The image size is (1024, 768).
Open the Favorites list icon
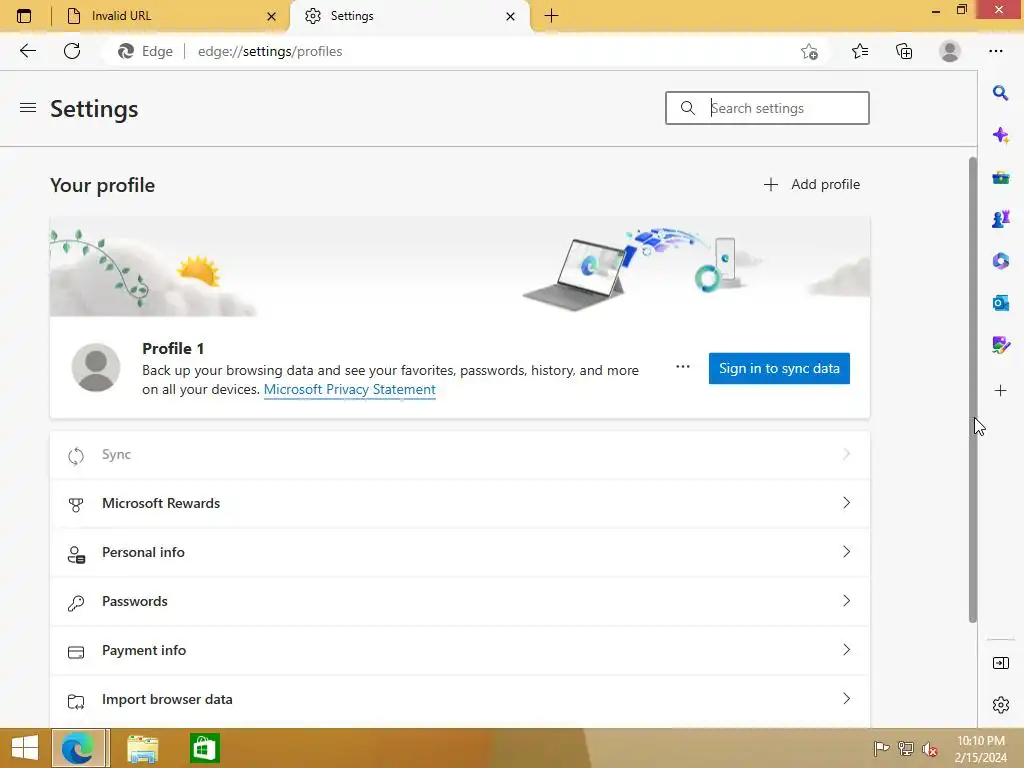(859, 51)
